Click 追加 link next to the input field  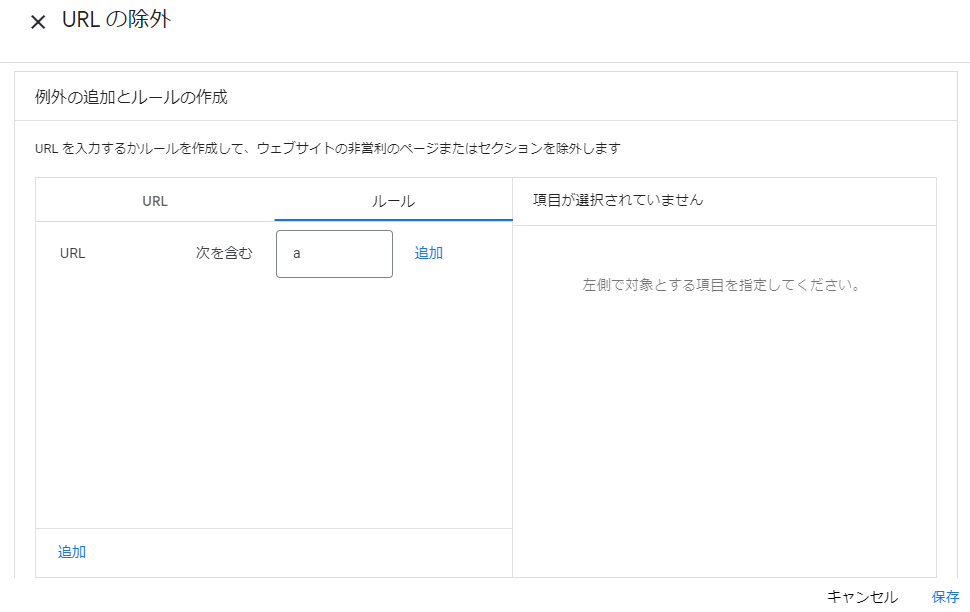coord(428,253)
